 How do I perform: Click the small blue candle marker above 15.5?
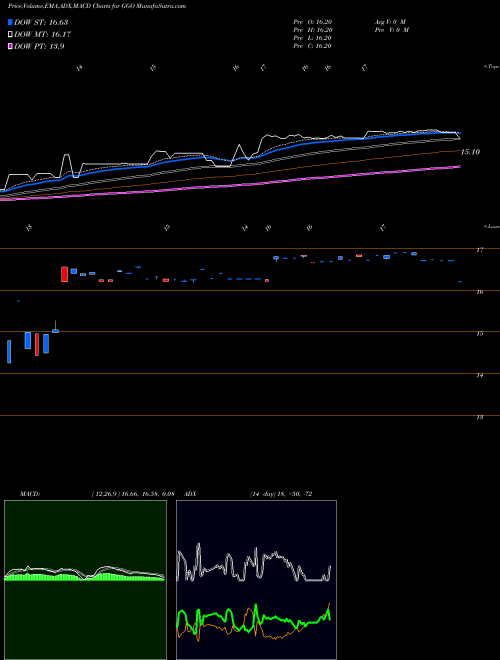pos(18,301)
